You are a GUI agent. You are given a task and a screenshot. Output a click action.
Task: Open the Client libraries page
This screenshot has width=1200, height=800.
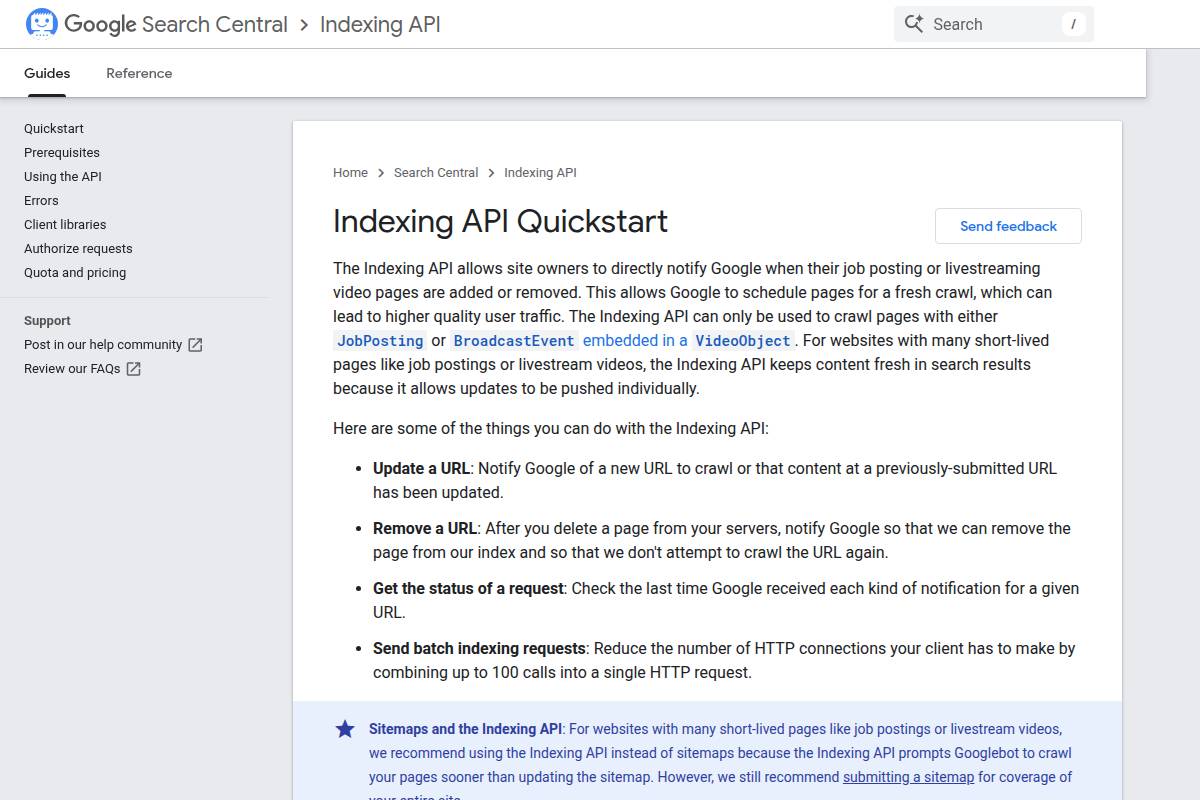click(x=64, y=224)
